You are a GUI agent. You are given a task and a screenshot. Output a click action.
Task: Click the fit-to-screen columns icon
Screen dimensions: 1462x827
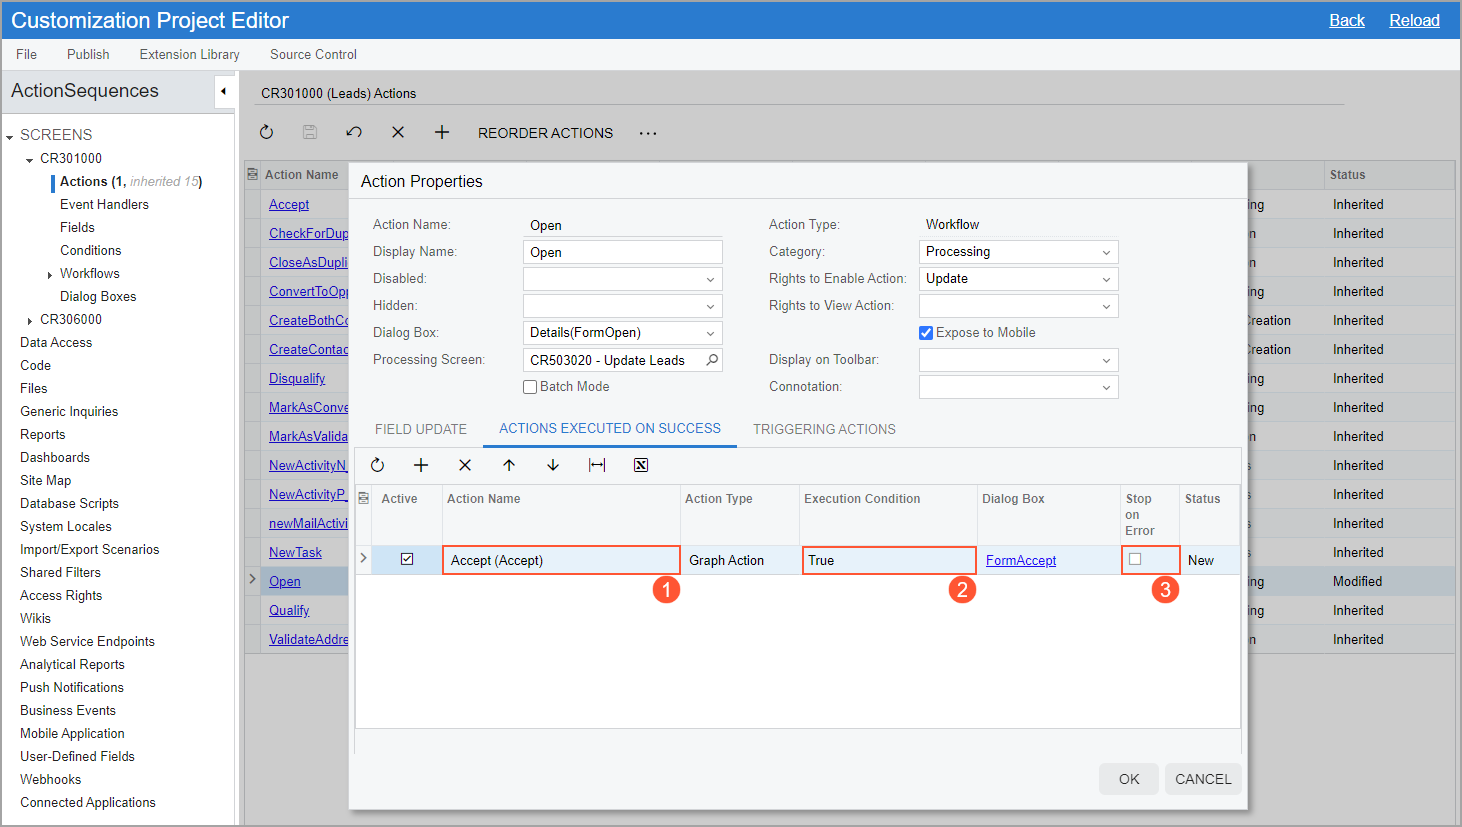point(597,465)
